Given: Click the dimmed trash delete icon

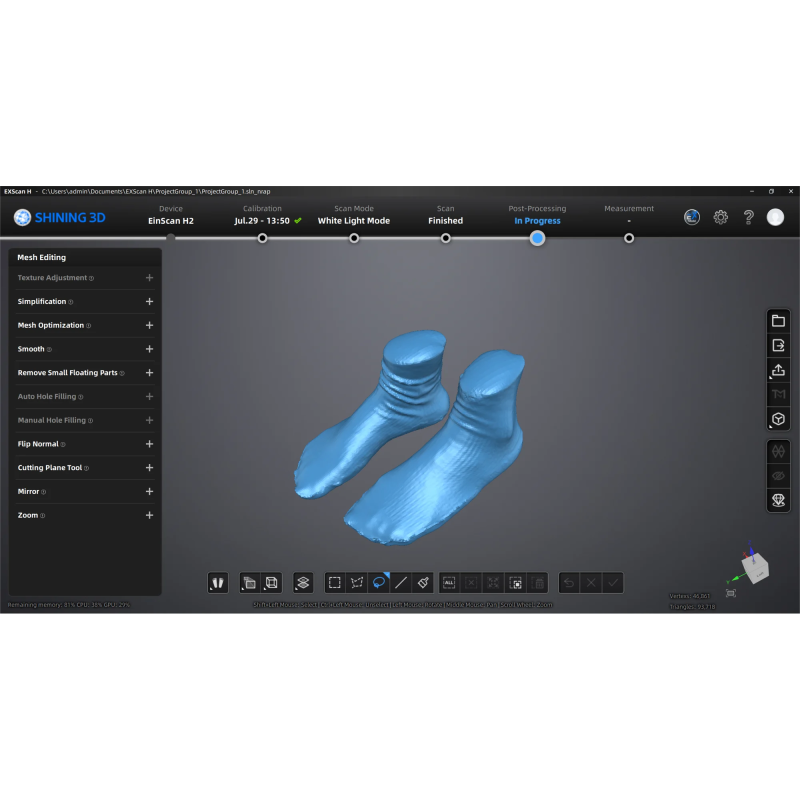Looking at the screenshot, I should click(x=538, y=583).
